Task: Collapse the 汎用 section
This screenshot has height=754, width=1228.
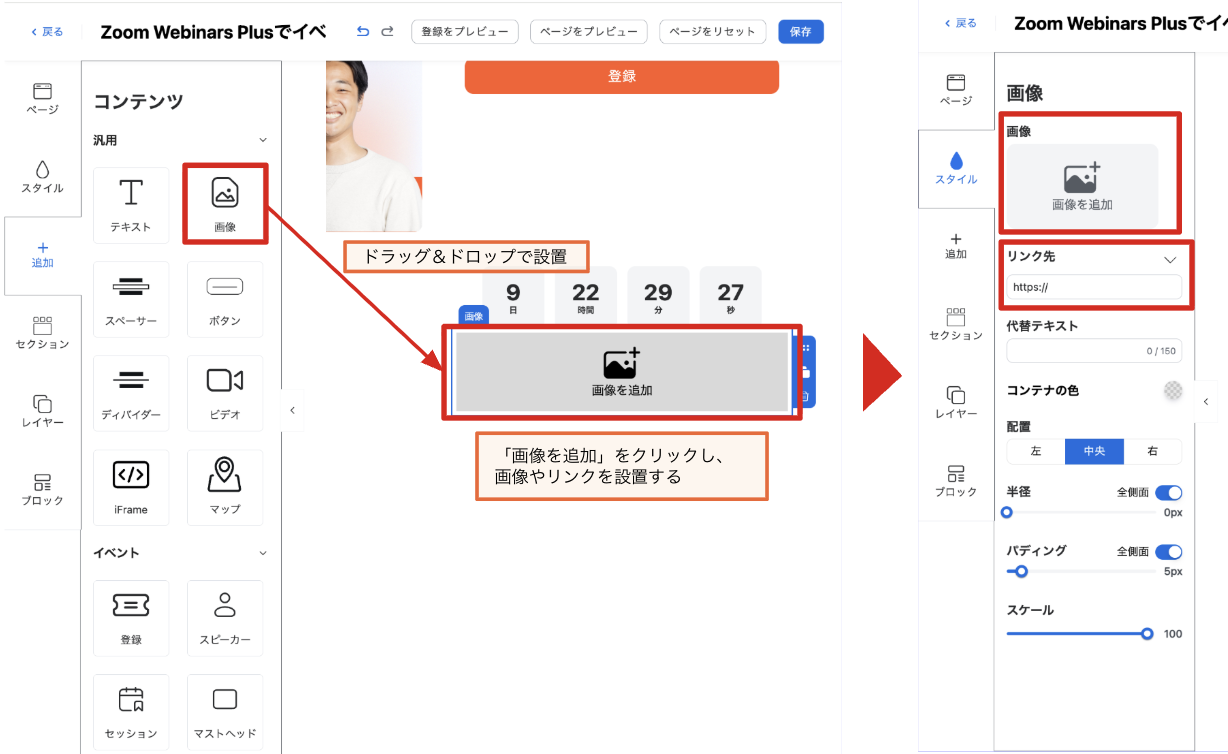Action: pos(263,141)
